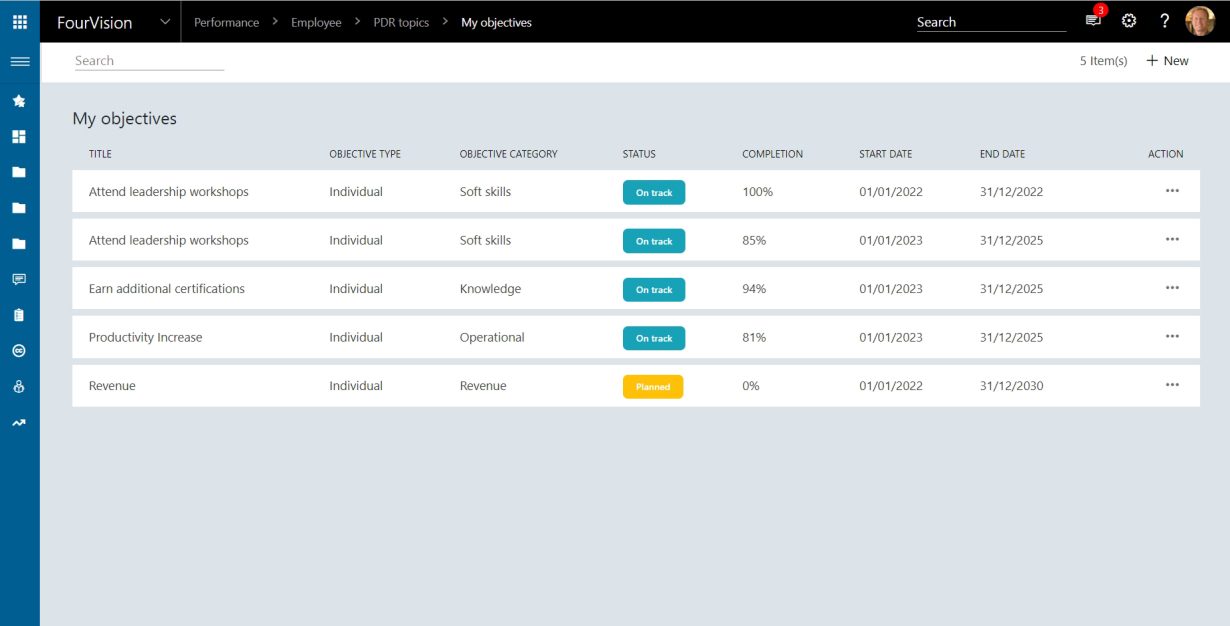Screen dimensions: 1230x626
Task: Open the dashboard tiles icon in the sidebar
Action: tap(19, 136)
